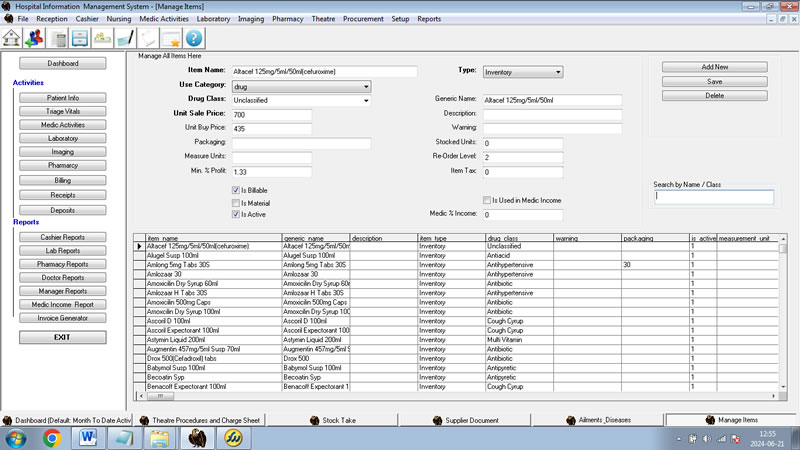Open the calculator toolbar icon
This screenshot has height=450, width=800.
(x=59, y=38)
